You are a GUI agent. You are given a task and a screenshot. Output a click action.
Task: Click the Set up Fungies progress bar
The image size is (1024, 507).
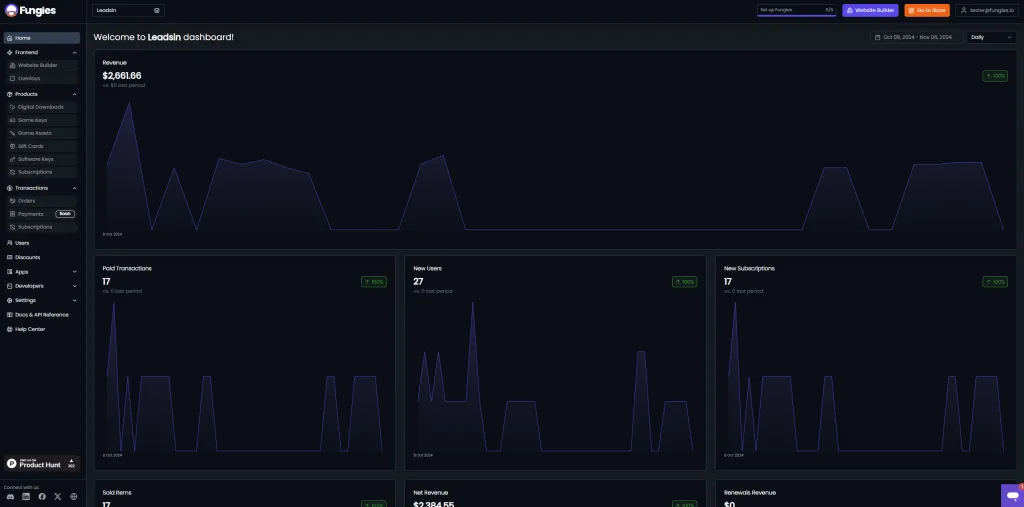pos(797,10)
